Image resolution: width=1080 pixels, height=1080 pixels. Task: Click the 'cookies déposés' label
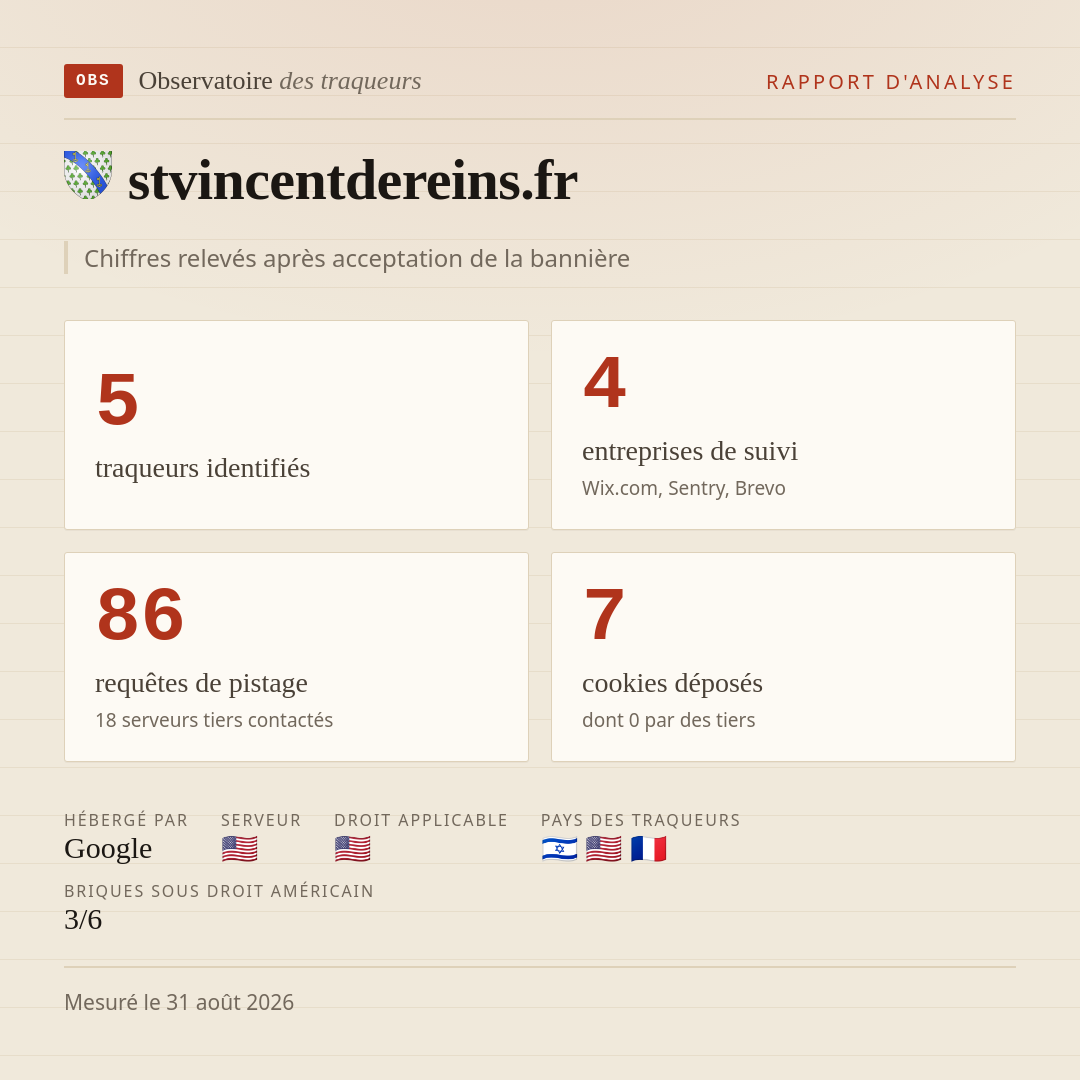[x=672, y=683]
